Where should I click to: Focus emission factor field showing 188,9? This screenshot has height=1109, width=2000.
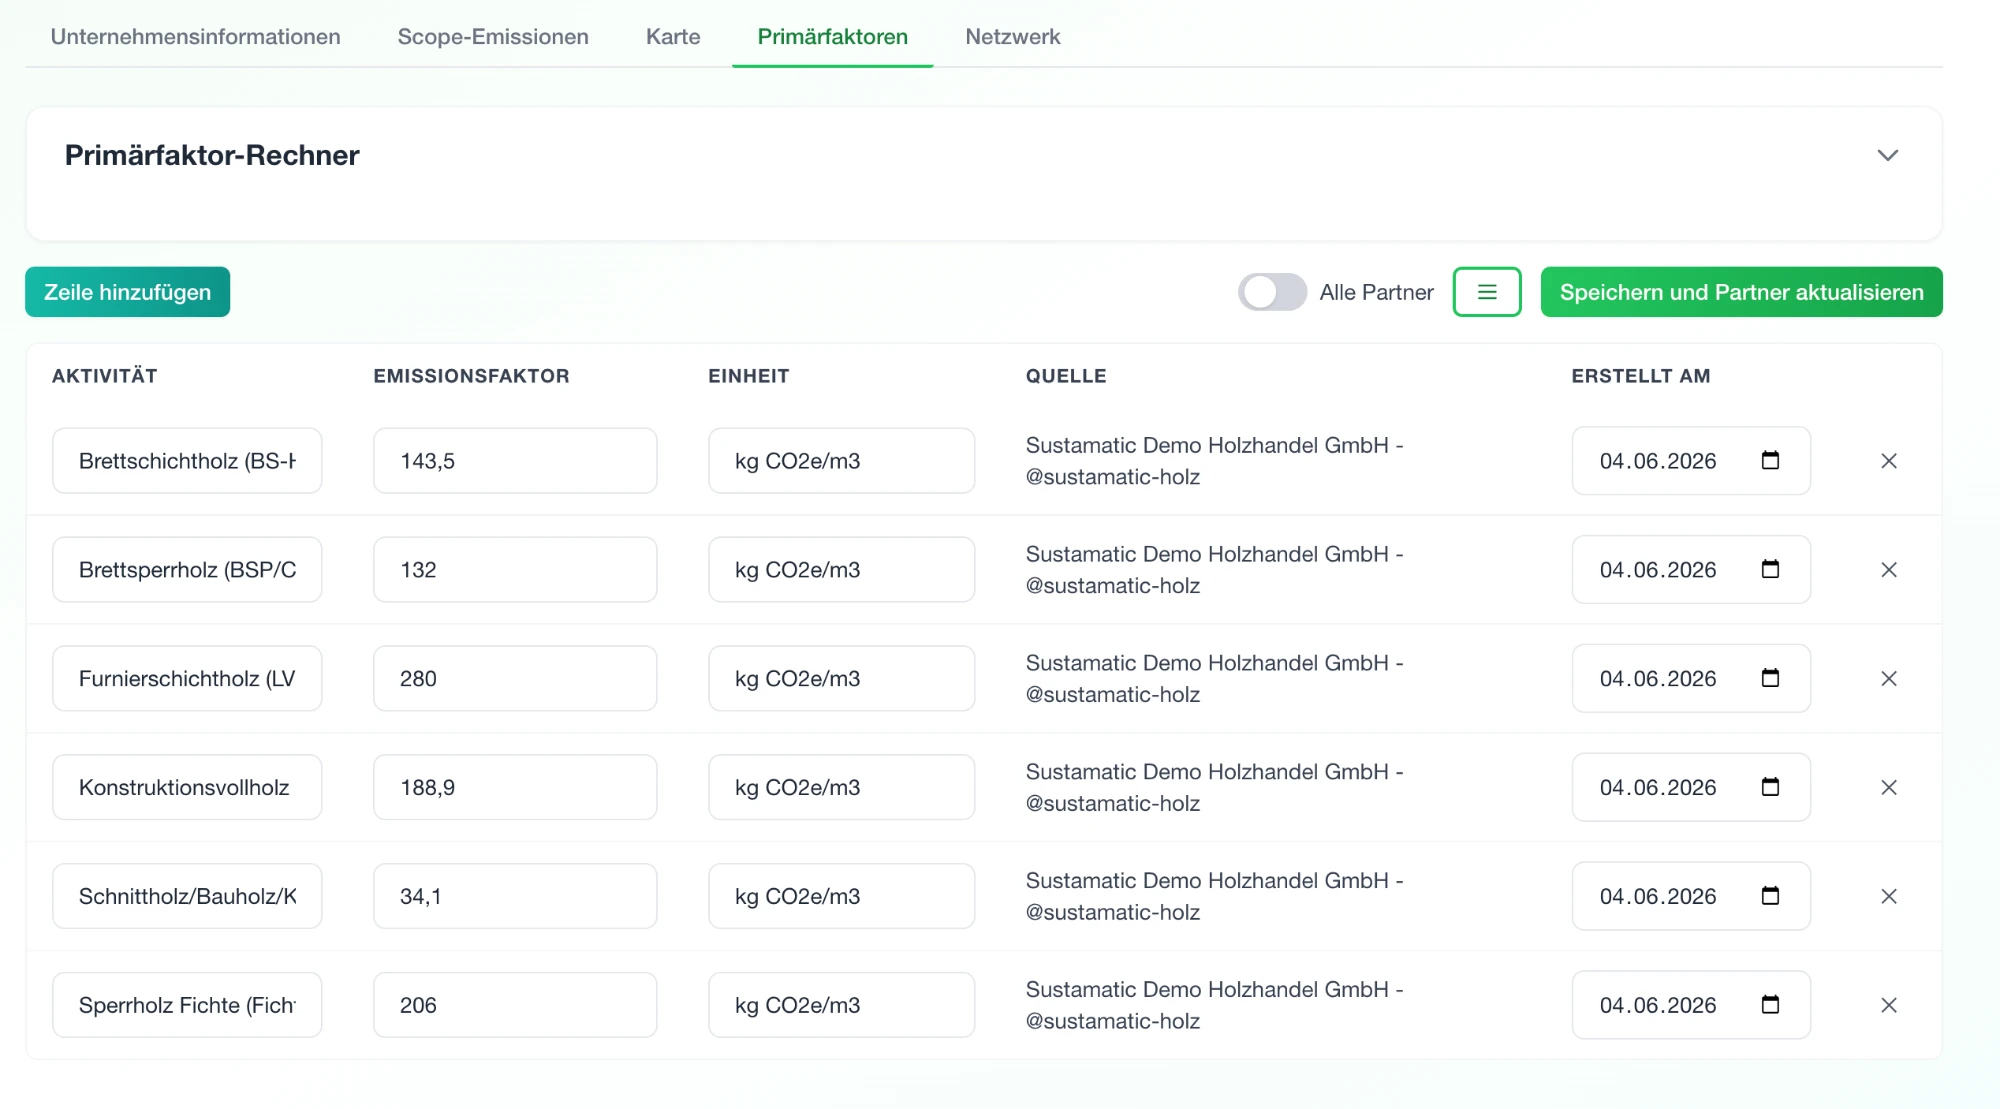click(515, 788)
